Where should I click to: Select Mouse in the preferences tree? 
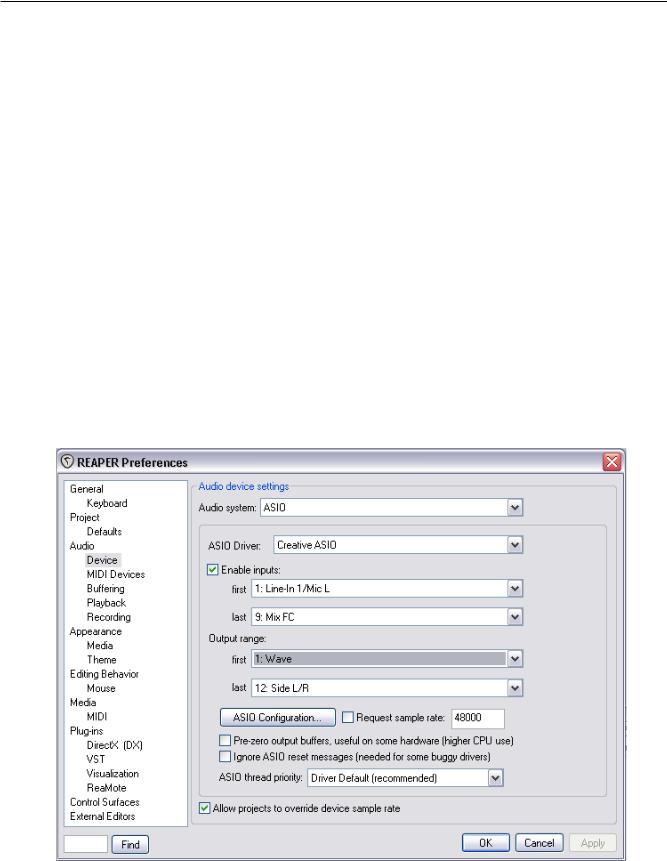[100, 688]
